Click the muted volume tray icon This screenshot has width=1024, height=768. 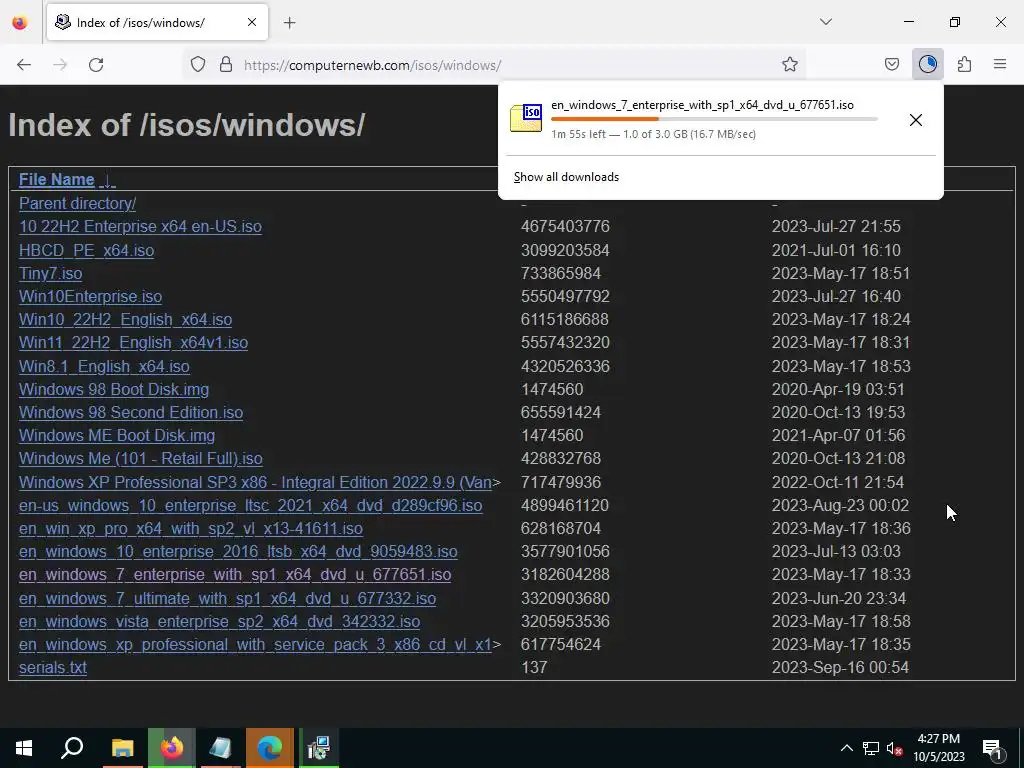[x=895, y=748]
